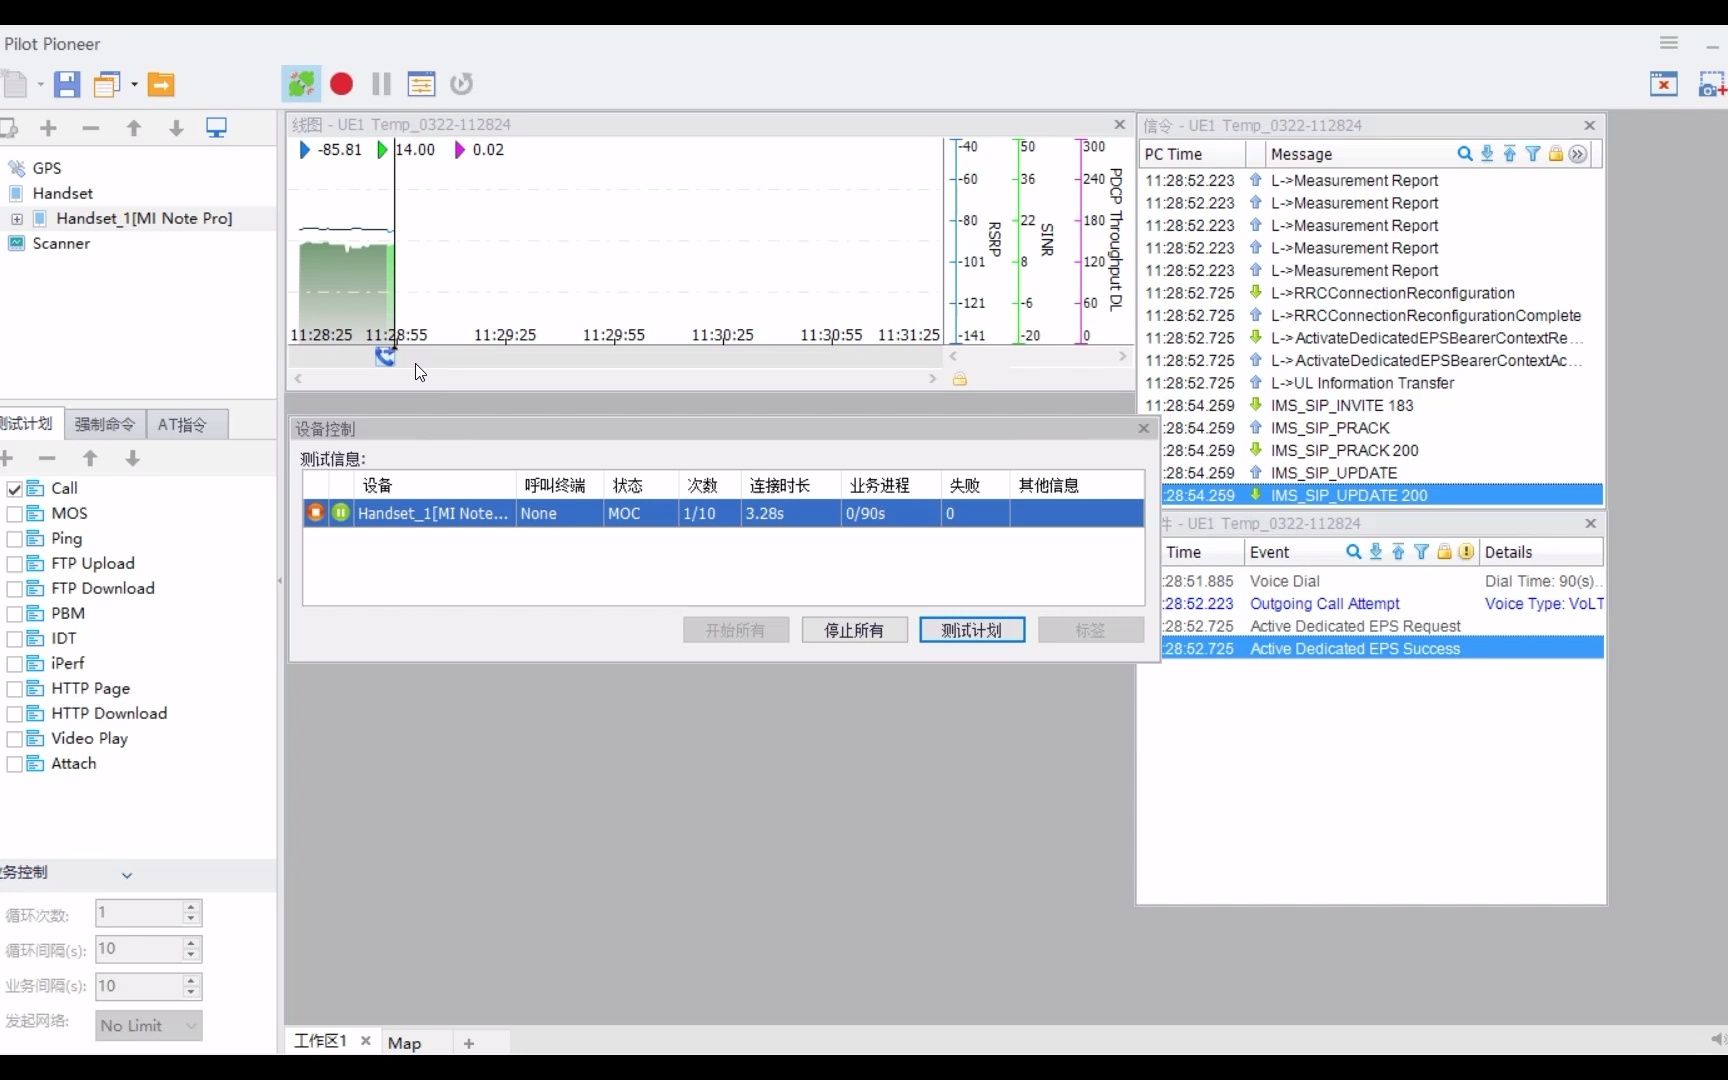
Task: Open the layout icon dropdown arrow
Action: (134, 85)
